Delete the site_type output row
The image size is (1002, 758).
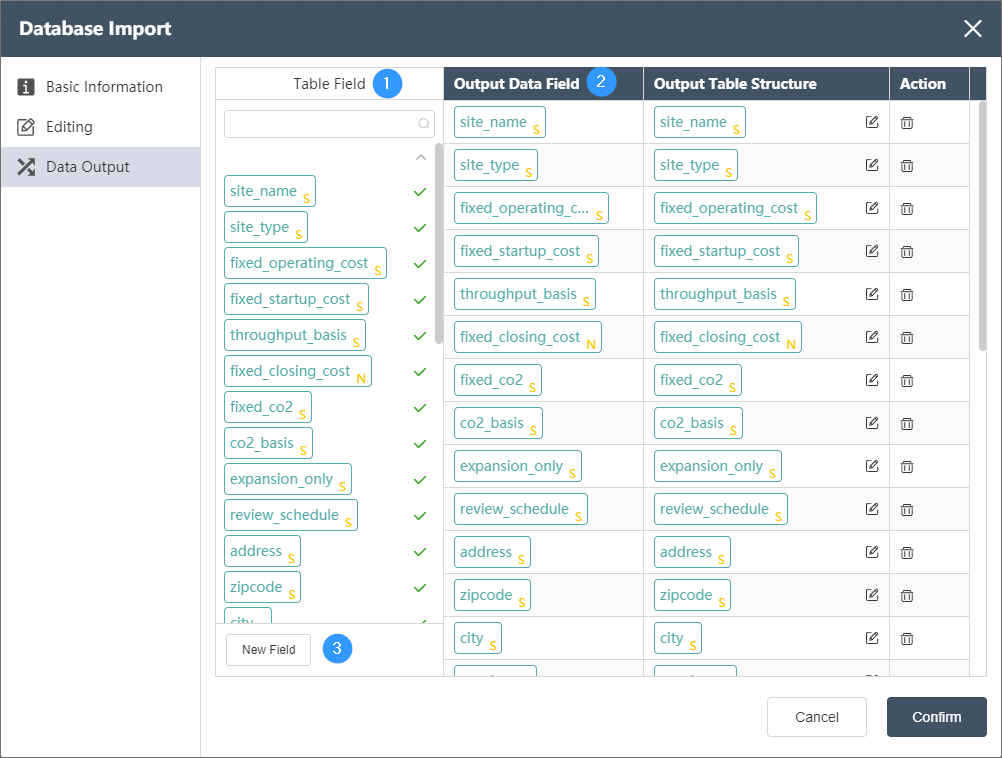[907, 166]
